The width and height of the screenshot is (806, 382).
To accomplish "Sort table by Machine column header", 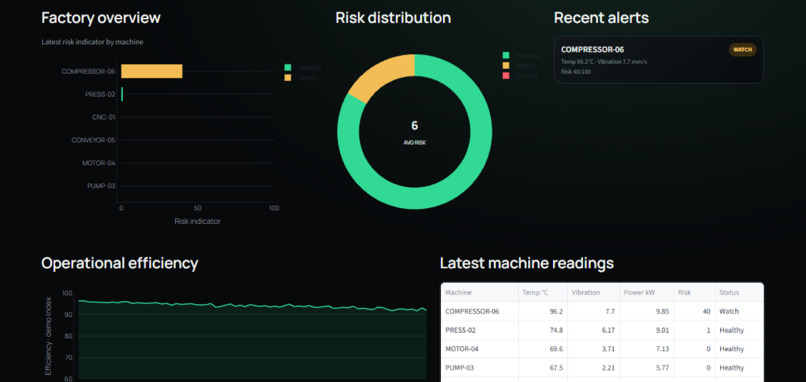I will pos(480,293).
